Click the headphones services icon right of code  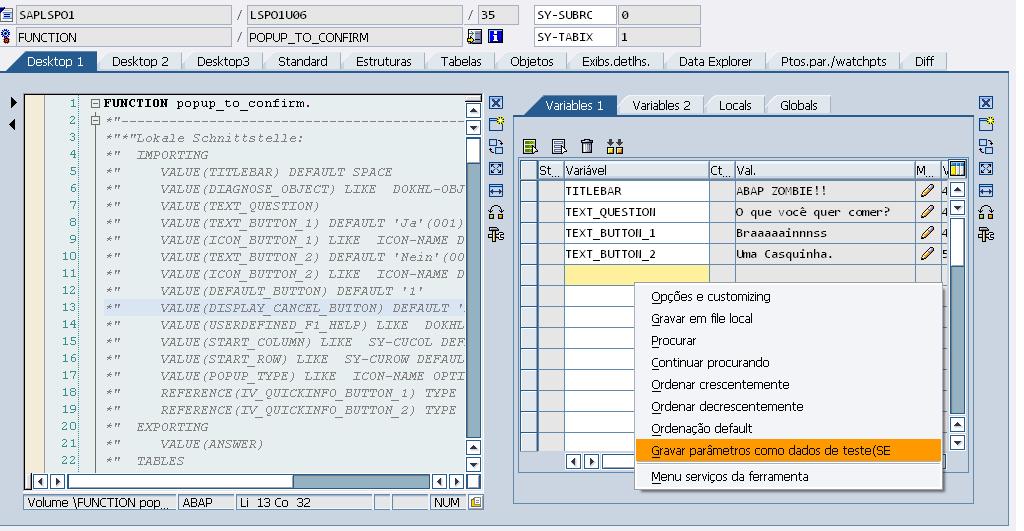(x=495, y=212)
